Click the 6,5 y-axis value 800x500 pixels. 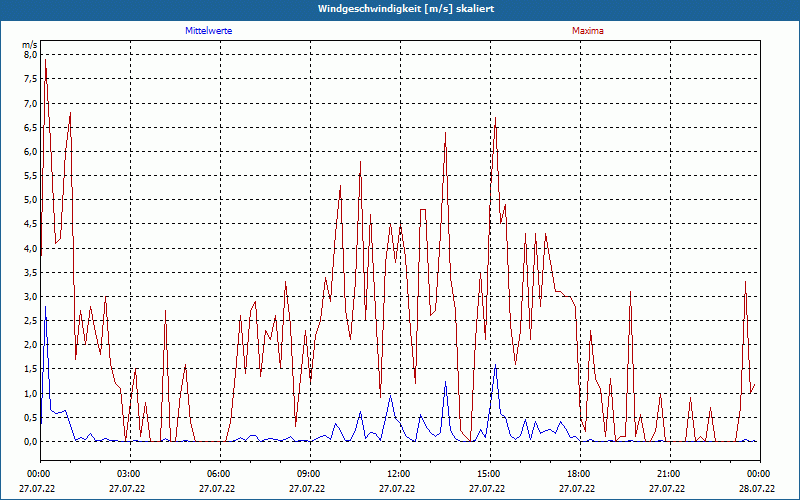[x=30, y=127]
